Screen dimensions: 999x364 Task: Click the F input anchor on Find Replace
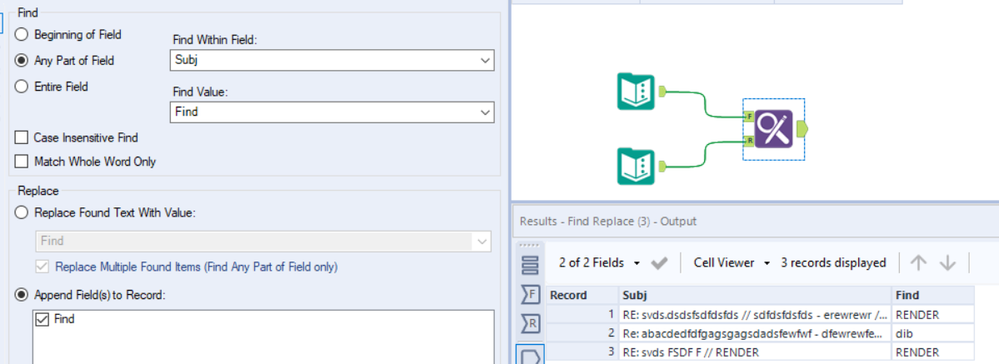[x=749, y=117]
